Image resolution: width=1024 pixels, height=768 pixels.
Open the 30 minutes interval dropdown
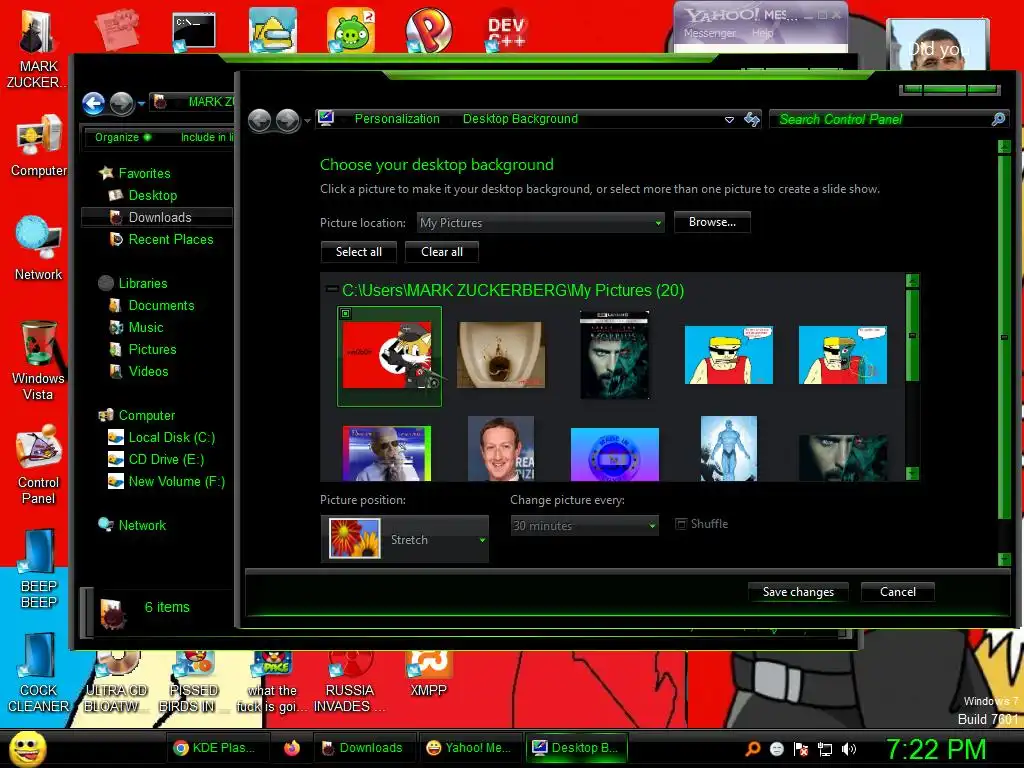(584, 525)
